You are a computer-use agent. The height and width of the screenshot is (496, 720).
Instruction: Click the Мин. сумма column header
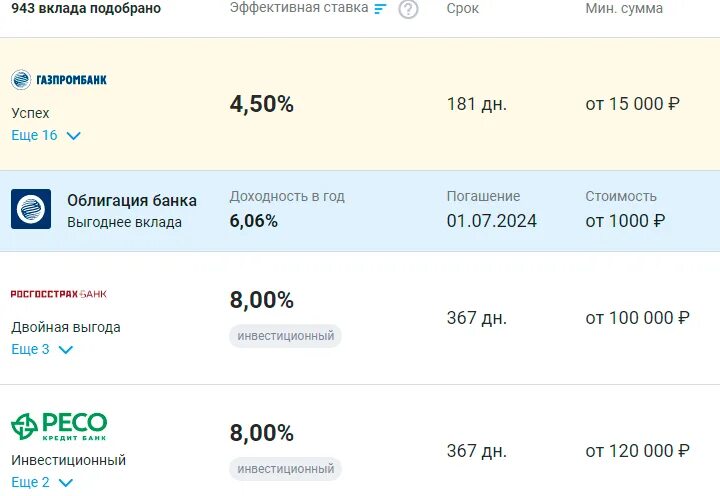coord(624,8)
